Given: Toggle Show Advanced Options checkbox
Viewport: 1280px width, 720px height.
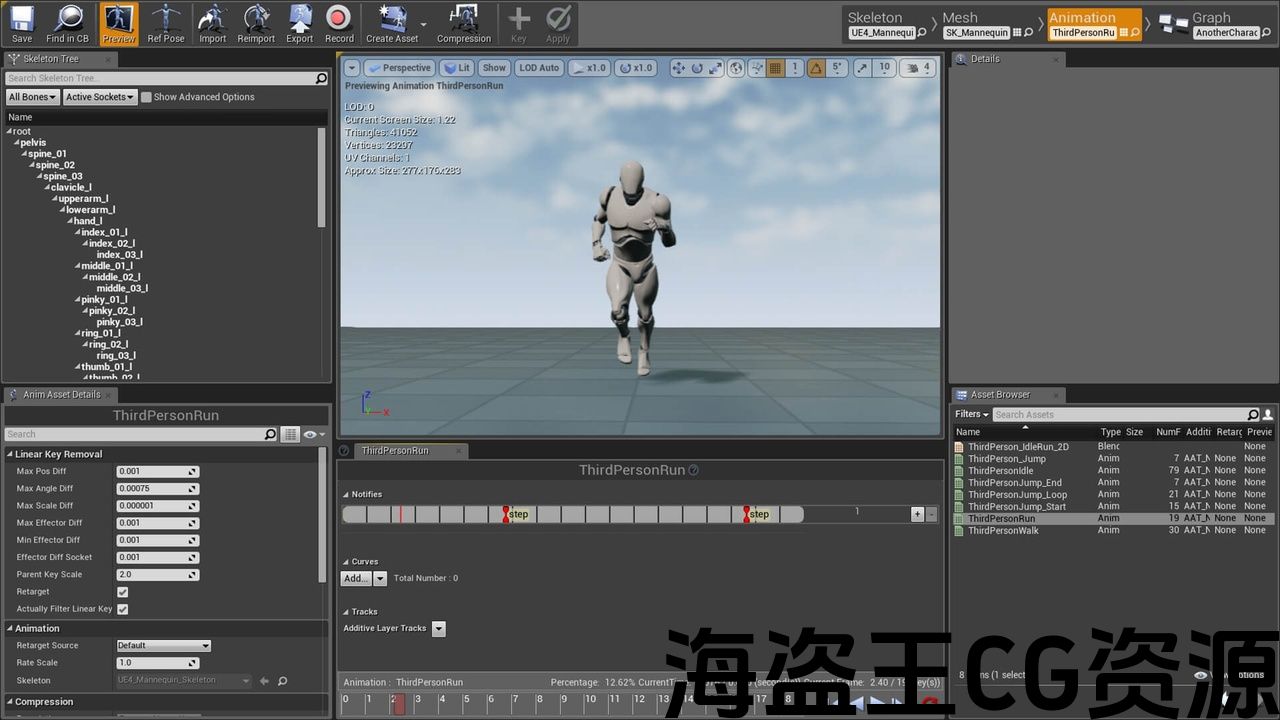Looking at the screenshot, I should [x=146, y=97].
